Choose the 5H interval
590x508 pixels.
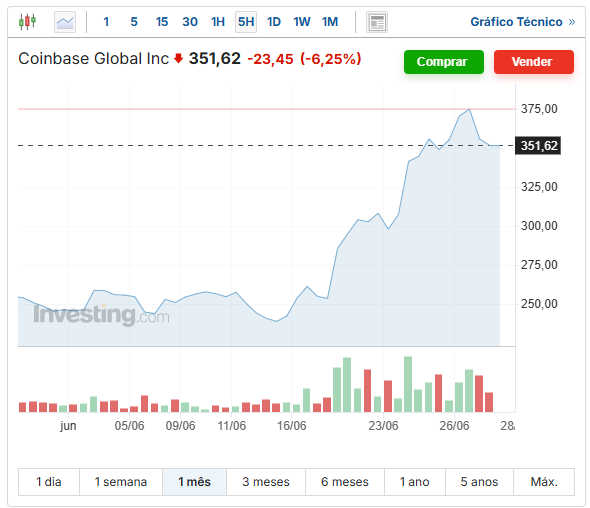246,22
